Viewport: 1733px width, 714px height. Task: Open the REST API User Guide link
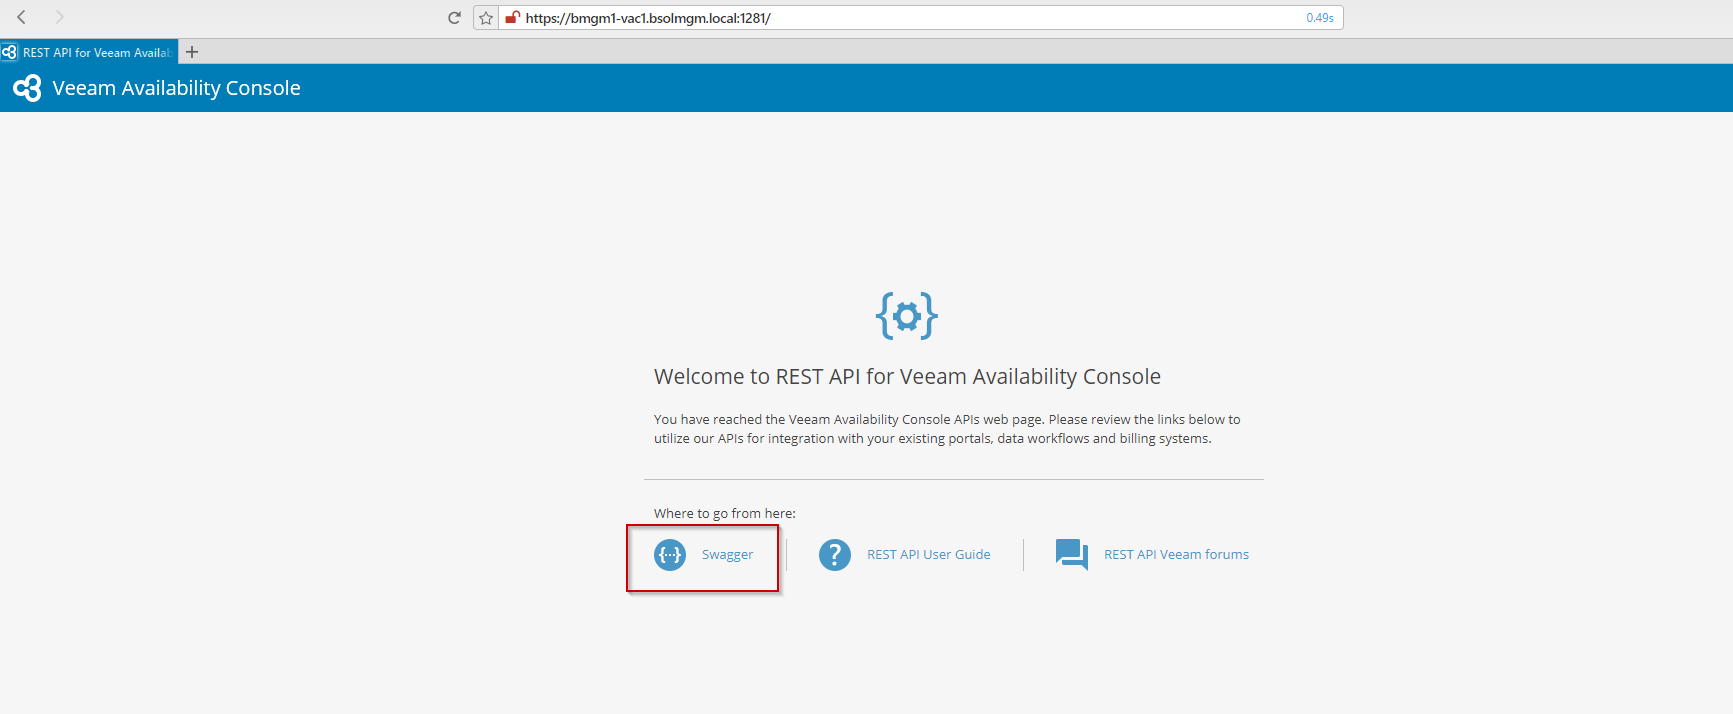click(929, 555)
